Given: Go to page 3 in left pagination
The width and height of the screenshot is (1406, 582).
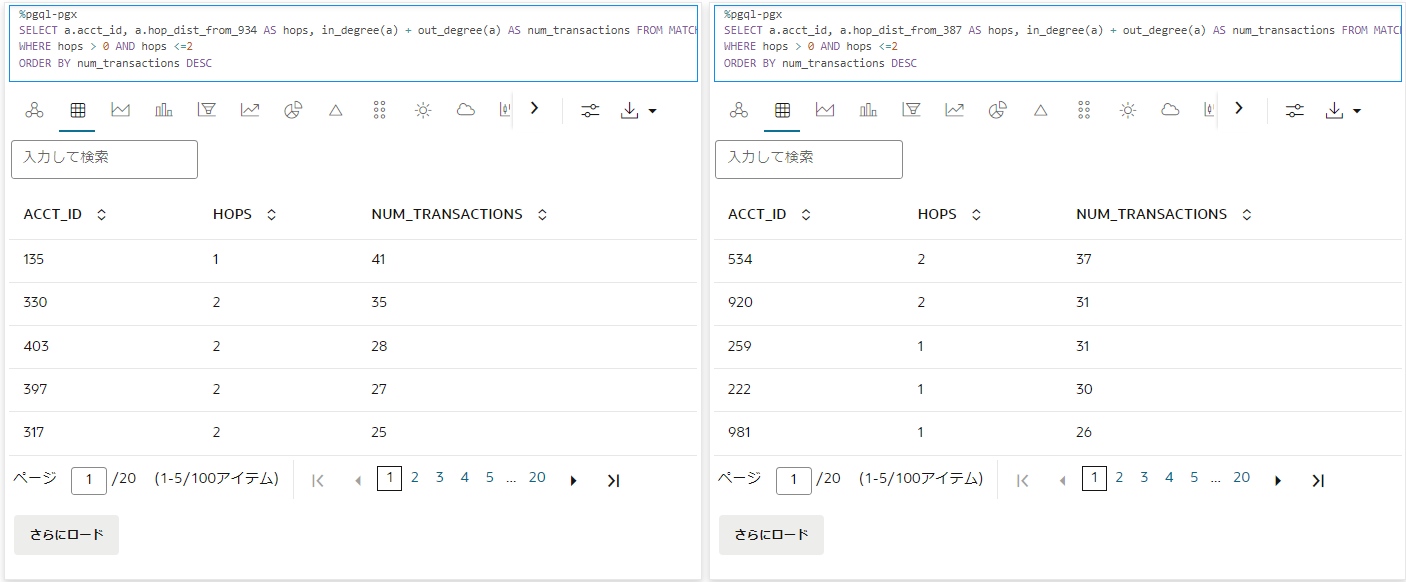Looking at the screenshot, I should click(439, 478).
